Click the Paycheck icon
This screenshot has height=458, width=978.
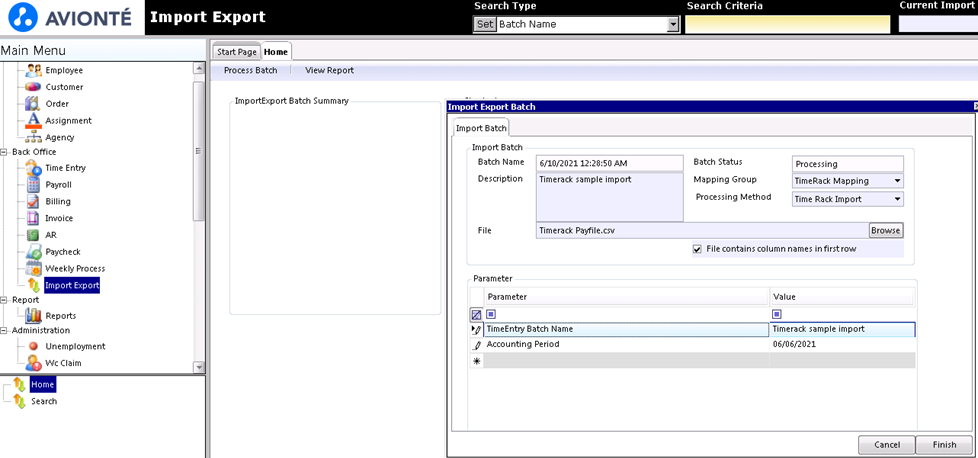(34, 252)
